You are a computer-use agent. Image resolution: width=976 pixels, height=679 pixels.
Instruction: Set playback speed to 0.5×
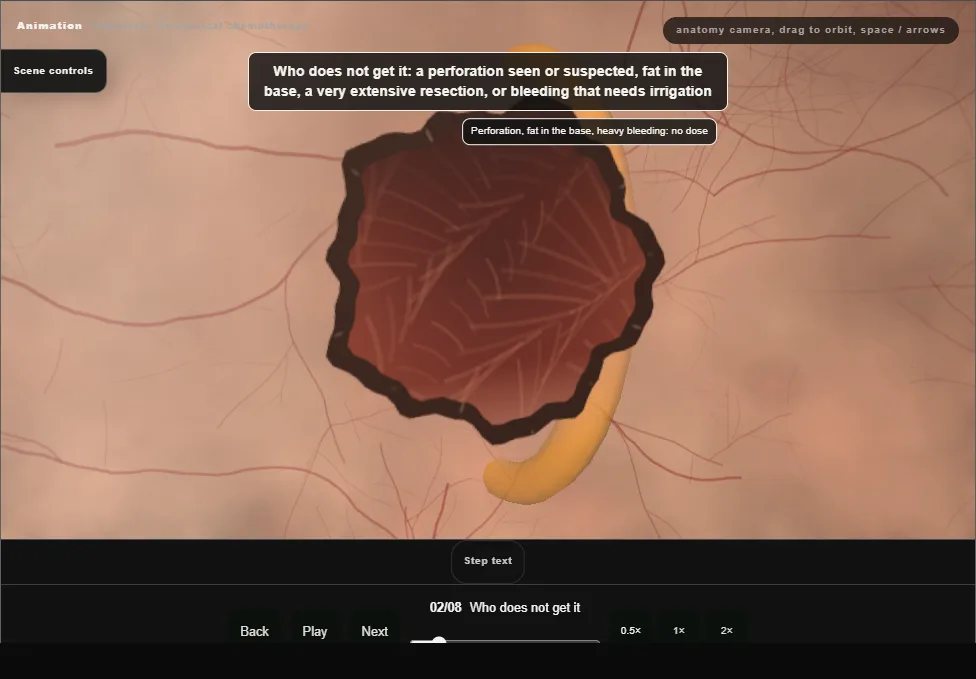[x=631, y=630]
